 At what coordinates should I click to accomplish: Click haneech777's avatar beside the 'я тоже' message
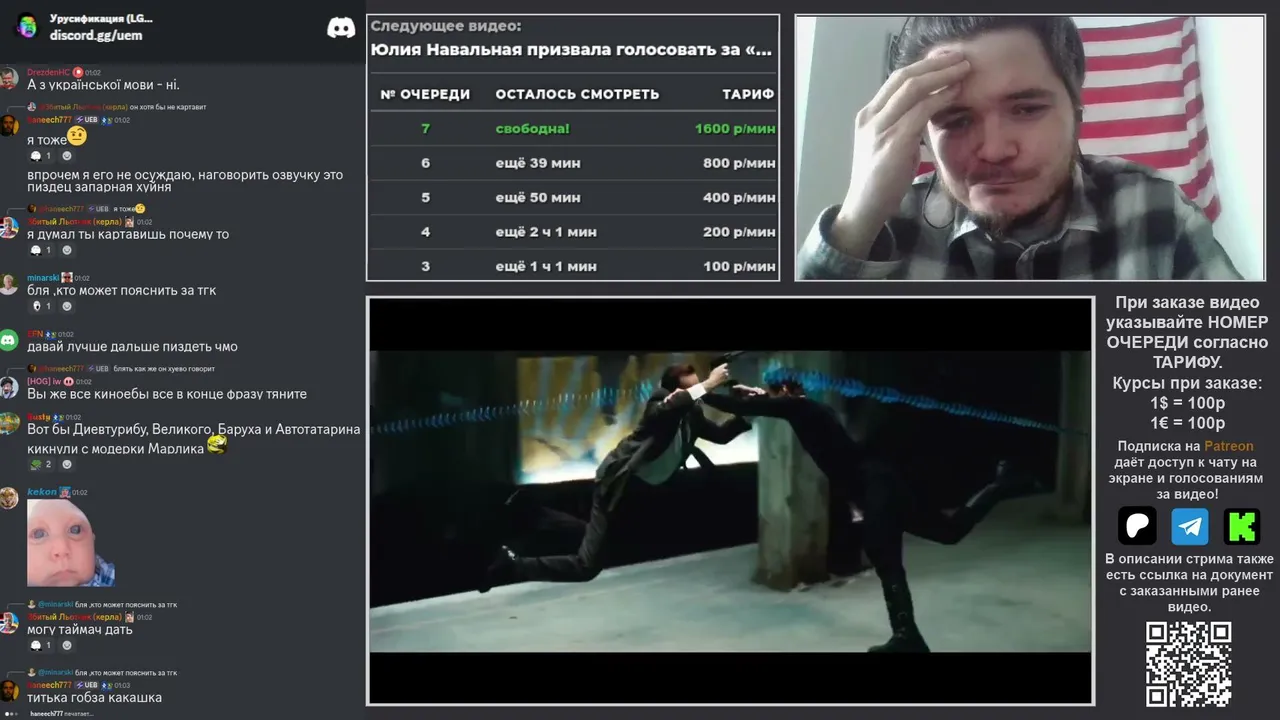pos(9,125)
